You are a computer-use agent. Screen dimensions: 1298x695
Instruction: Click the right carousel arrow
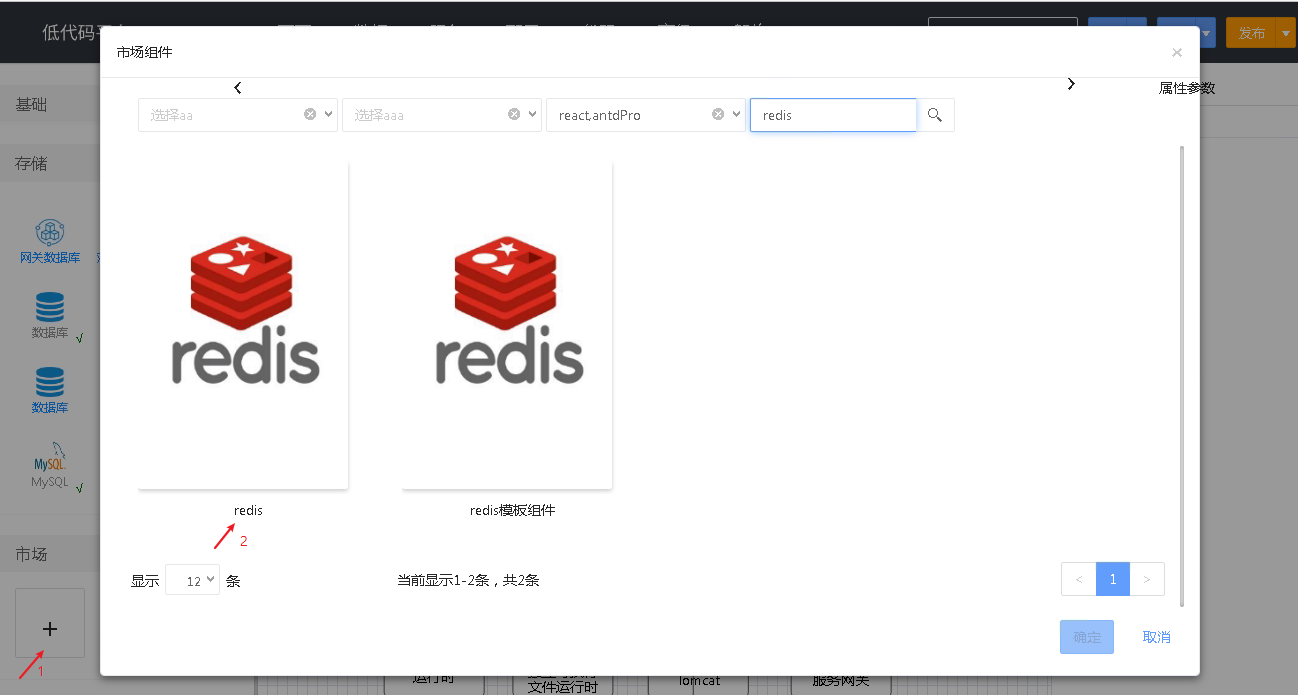click(1071, 84)
